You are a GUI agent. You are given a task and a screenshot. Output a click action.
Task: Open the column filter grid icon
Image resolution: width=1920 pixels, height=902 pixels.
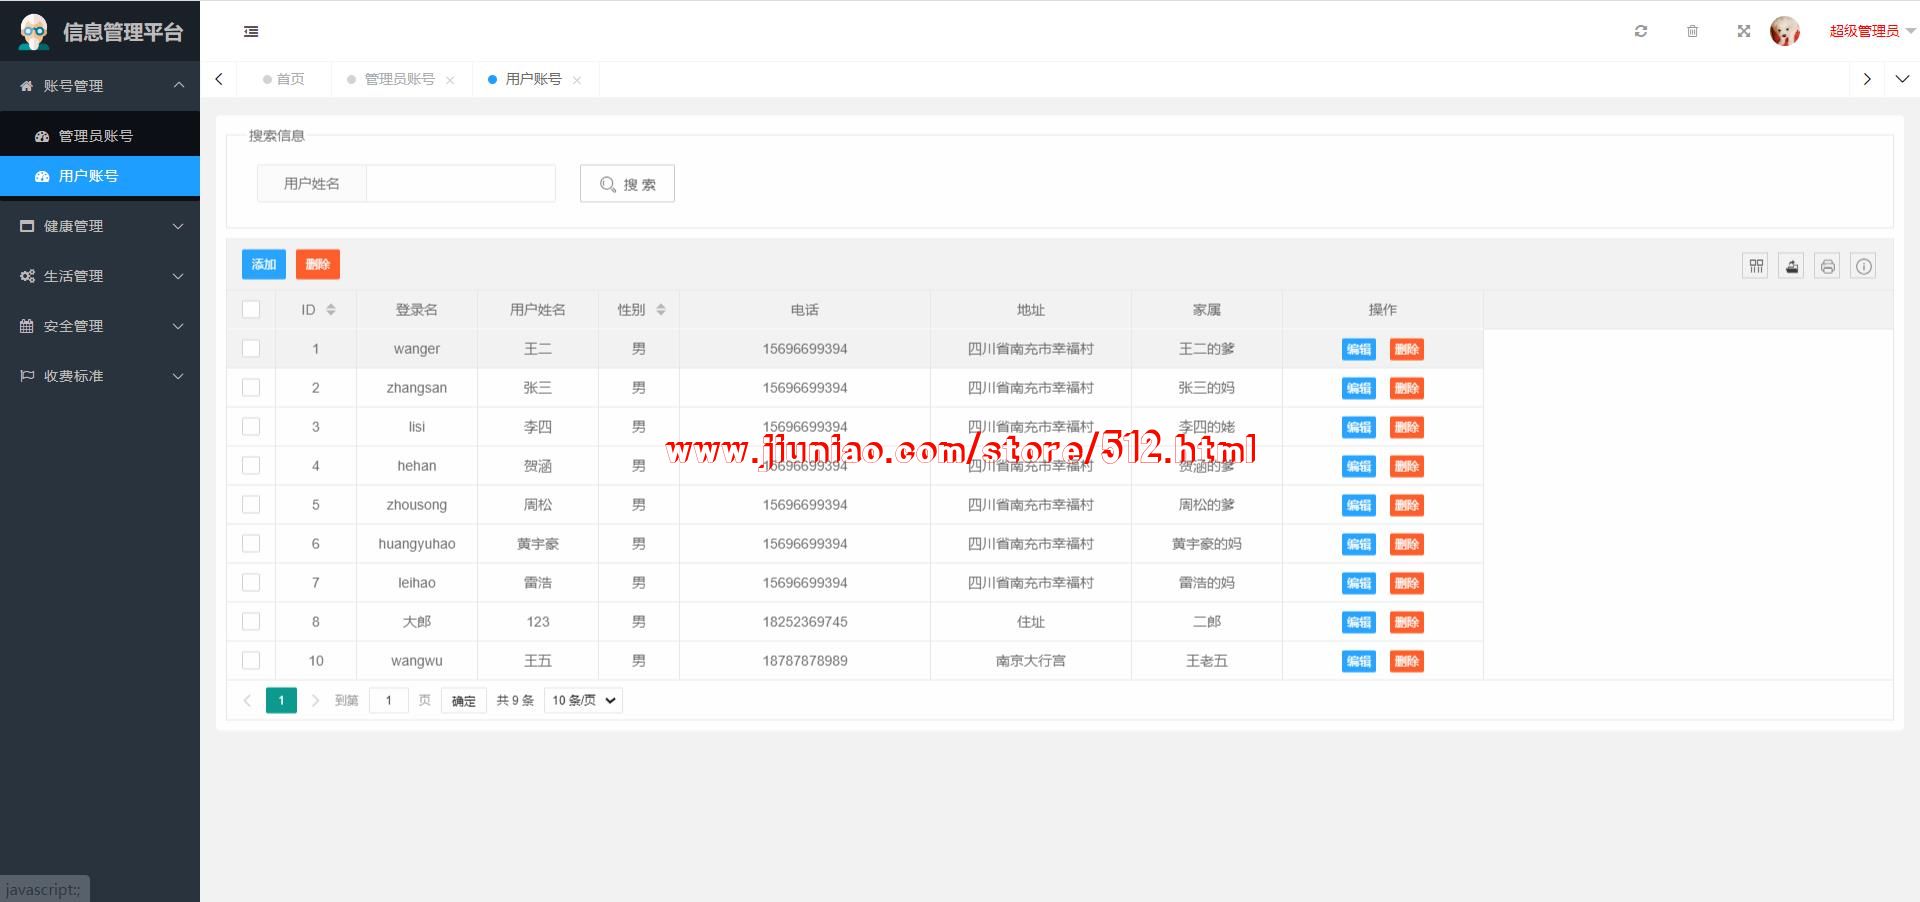pos(1756,266)
